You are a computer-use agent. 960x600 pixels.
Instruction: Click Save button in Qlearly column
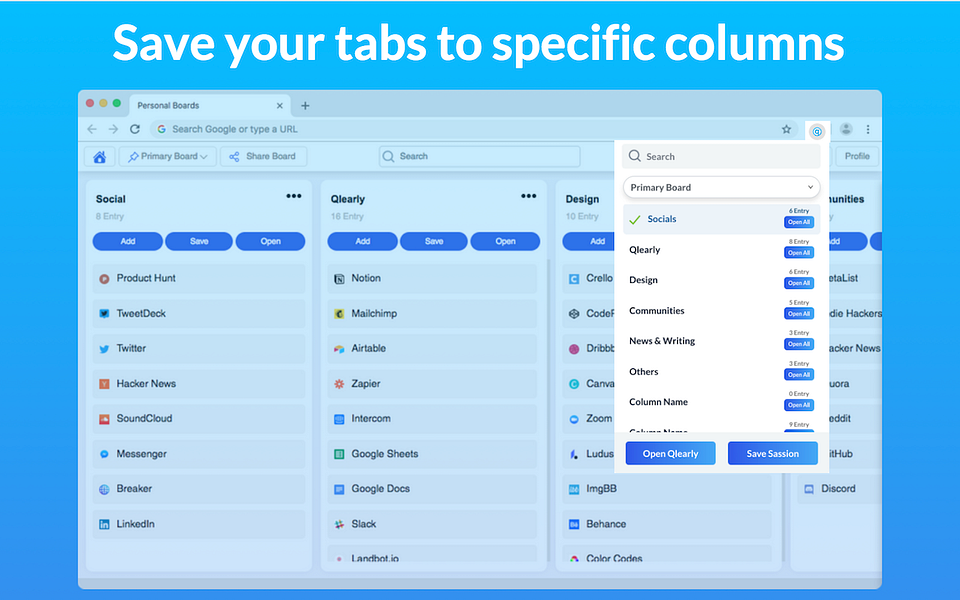pos(434,241)
